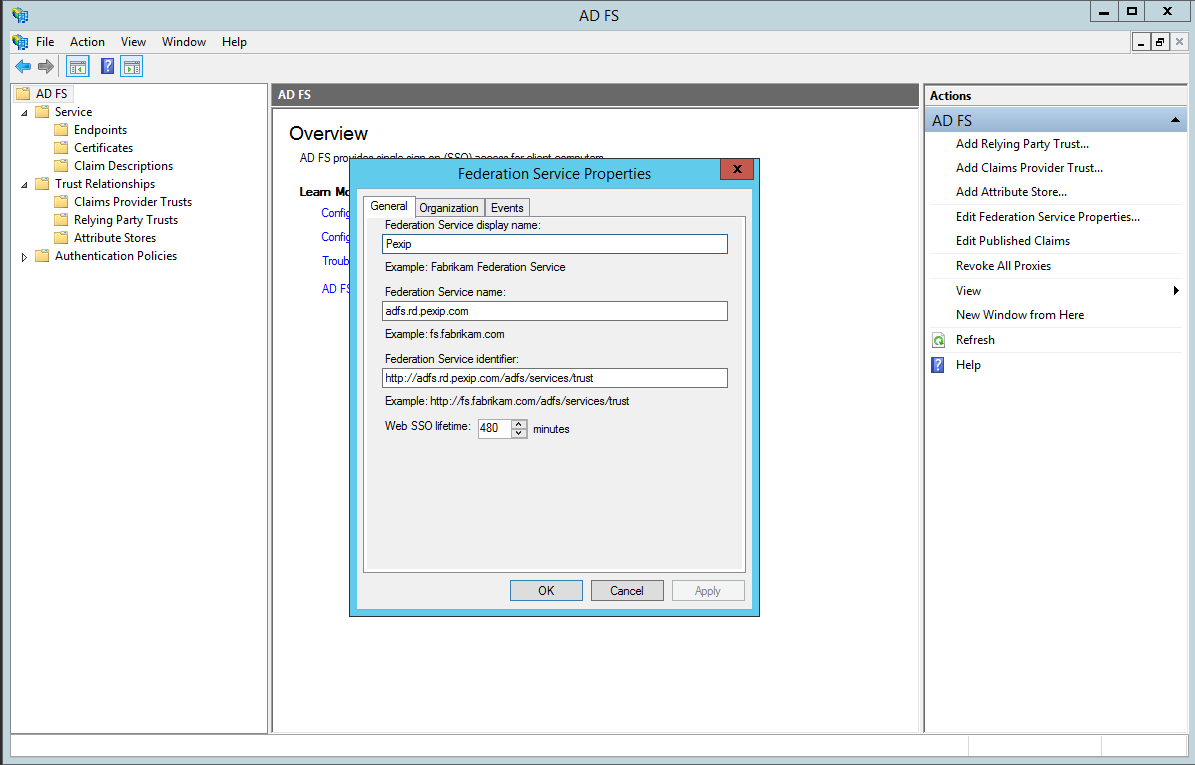This screenshot has height=765, width=1195.
Task: Toggle the Show/Hide Console Tree icon
Action: (x=78, y=67)
